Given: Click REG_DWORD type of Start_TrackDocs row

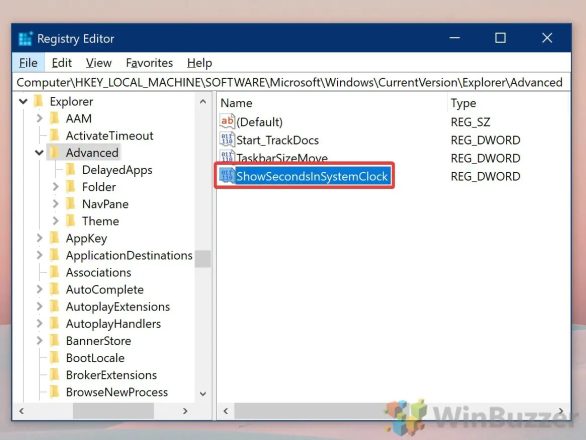Looking at the screenshot, I should coord(485,140).
